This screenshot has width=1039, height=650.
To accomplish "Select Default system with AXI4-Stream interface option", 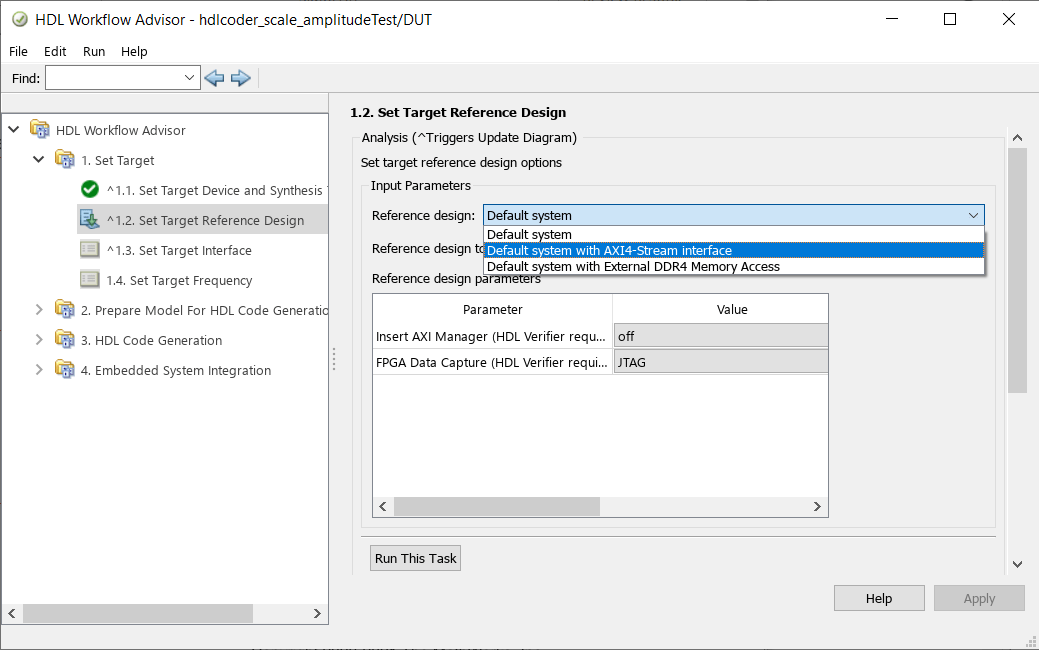I will (x=609, y=251).
